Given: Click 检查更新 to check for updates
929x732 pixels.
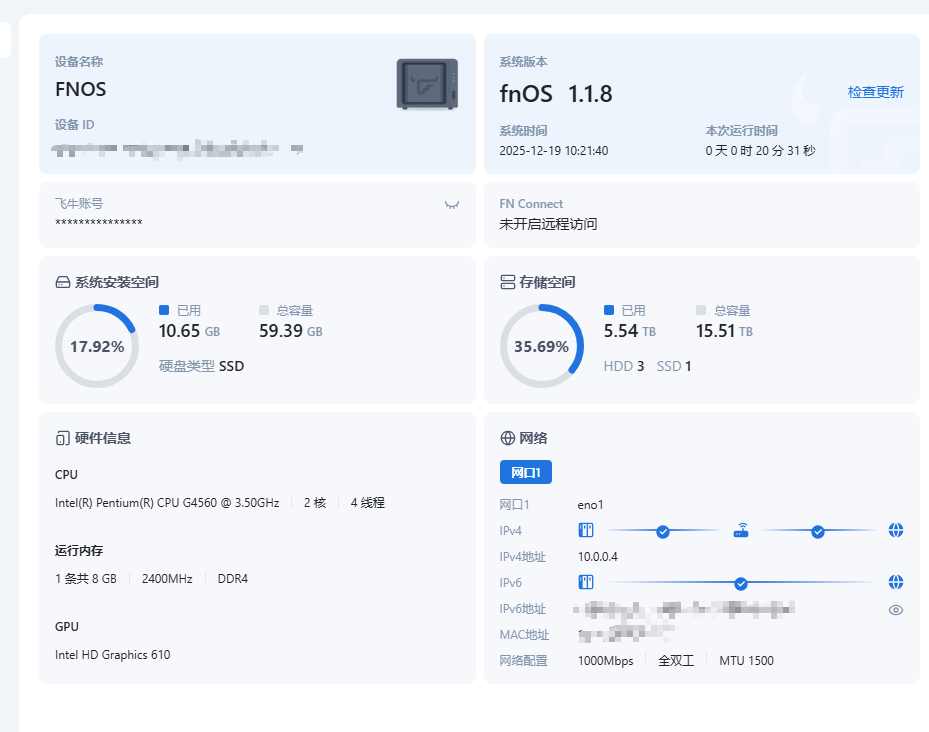Looking at the screenshot, I should pyautogui.click(x=875, y=92).
